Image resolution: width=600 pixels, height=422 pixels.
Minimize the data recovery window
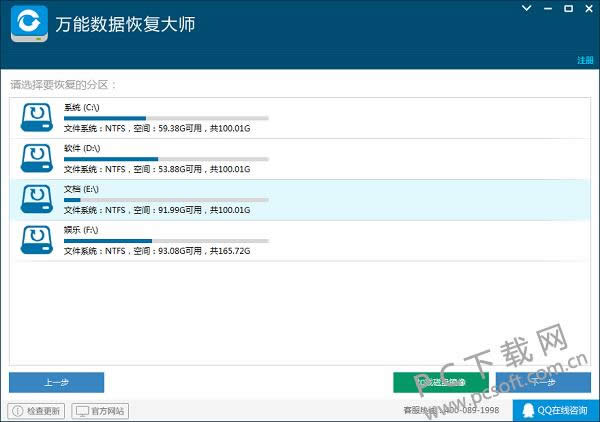tap(548, 9)
